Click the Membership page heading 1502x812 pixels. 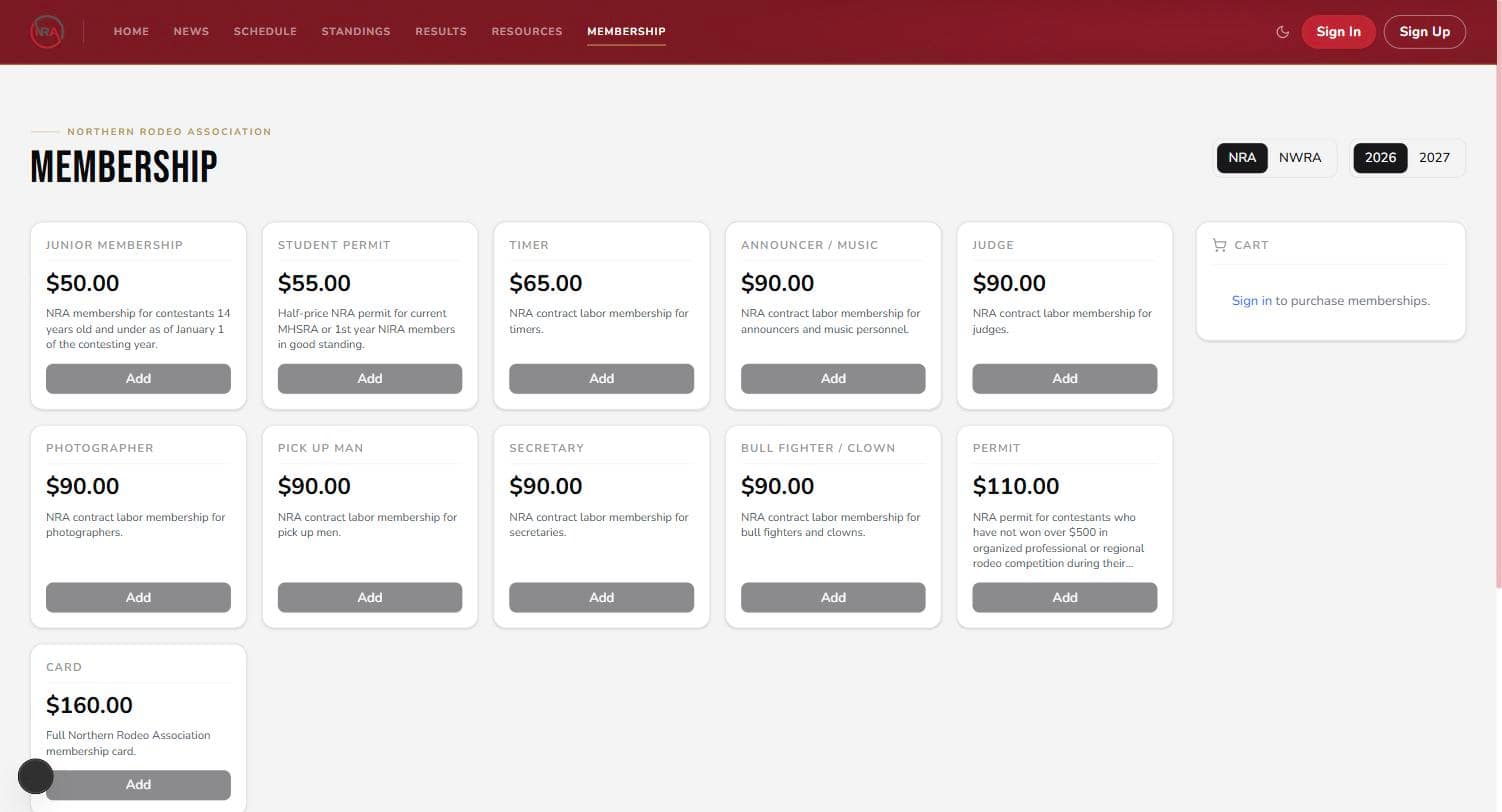[124, 167]
